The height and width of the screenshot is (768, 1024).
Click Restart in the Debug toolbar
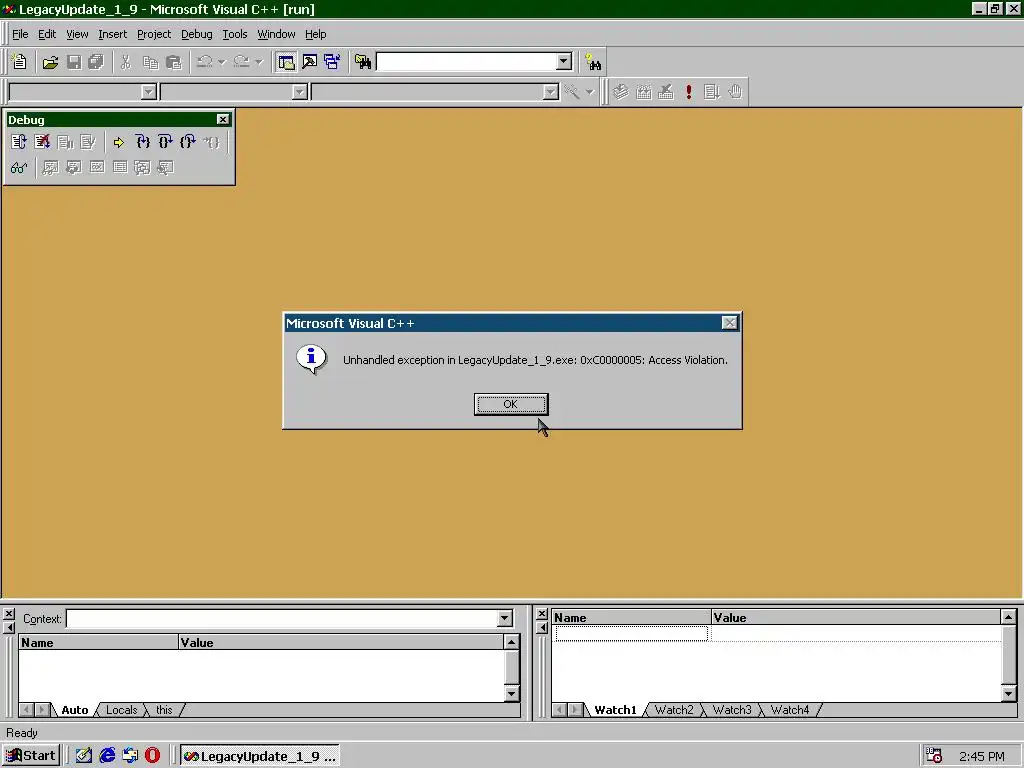coord(19,142)
